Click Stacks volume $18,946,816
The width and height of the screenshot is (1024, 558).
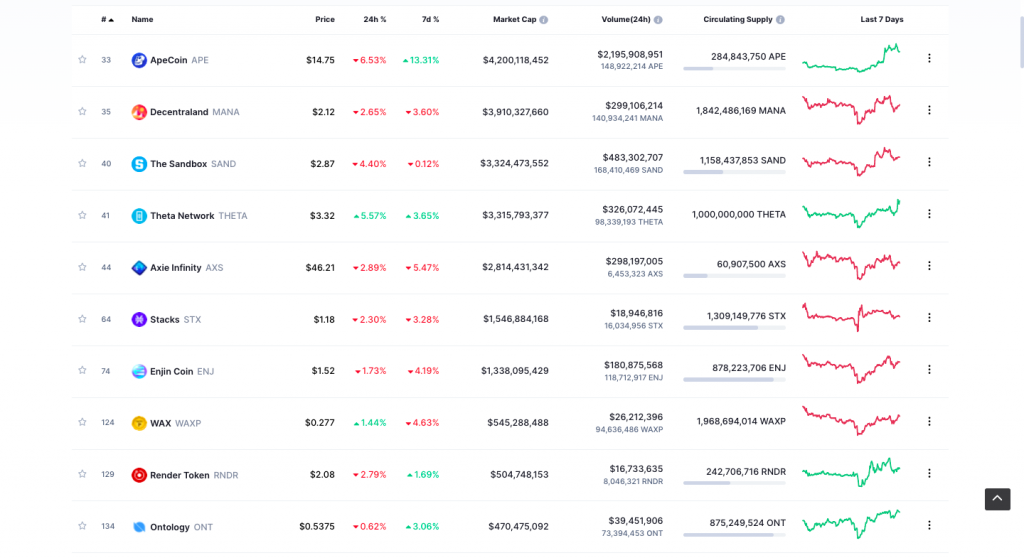(636, 313)
